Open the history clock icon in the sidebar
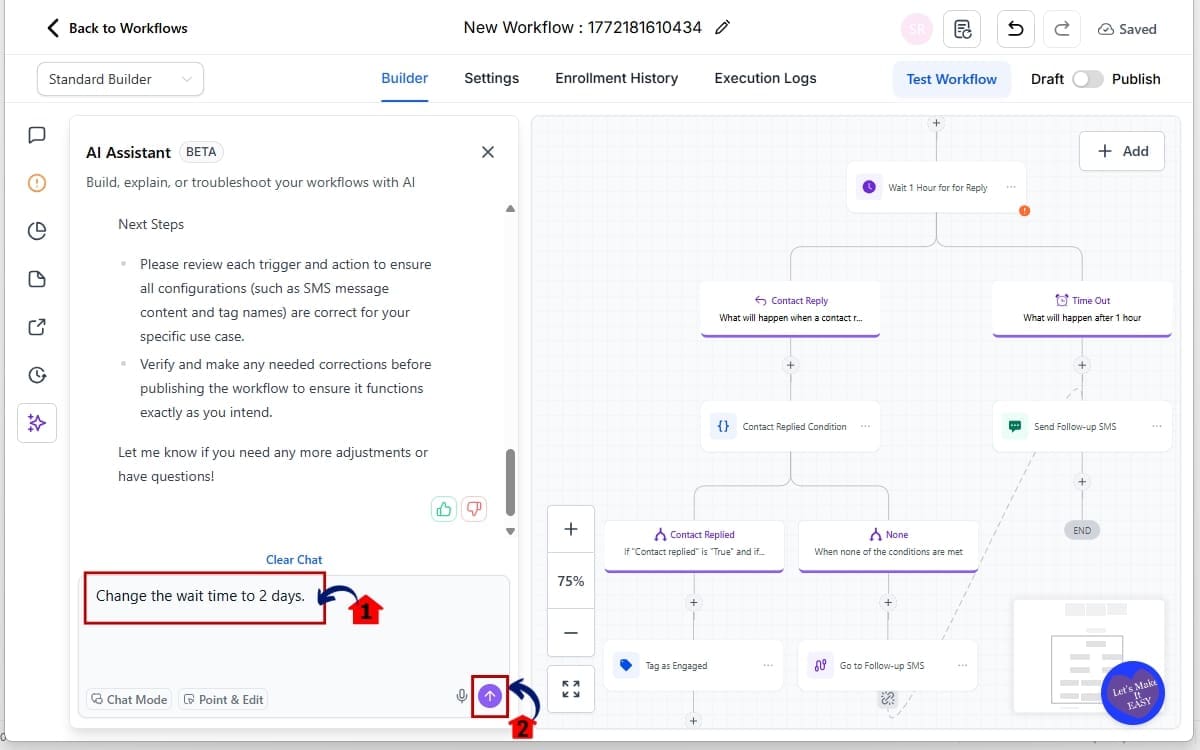Image resolution: width=1200 pixels, height=750 pixels. click(37, 375)
